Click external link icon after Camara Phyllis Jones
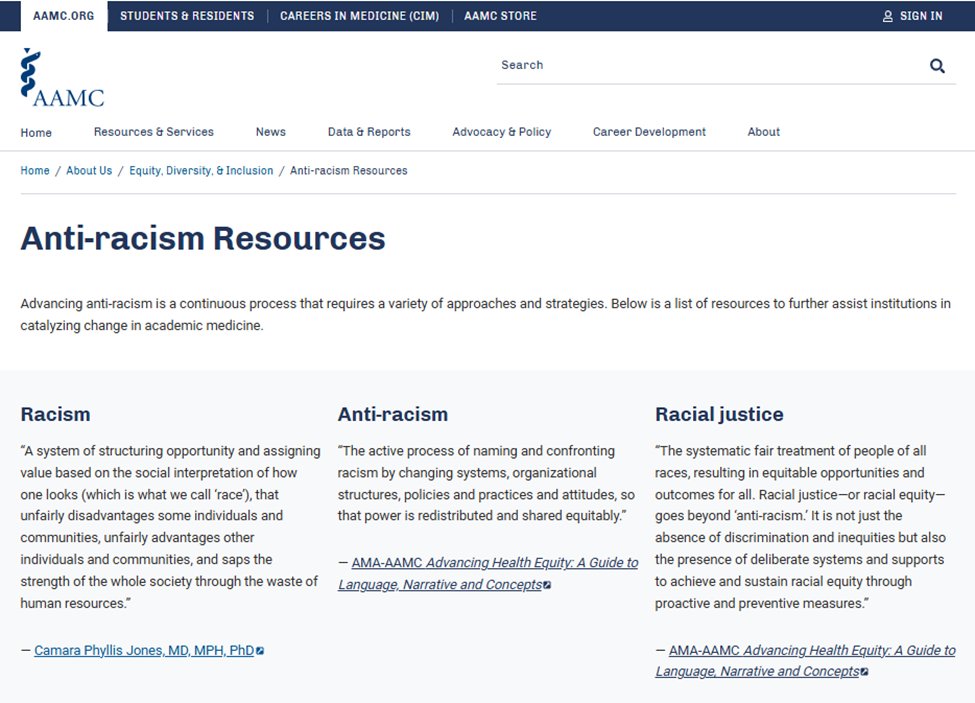975x703 pixels. pyautogui.click(x=260, y=651)
